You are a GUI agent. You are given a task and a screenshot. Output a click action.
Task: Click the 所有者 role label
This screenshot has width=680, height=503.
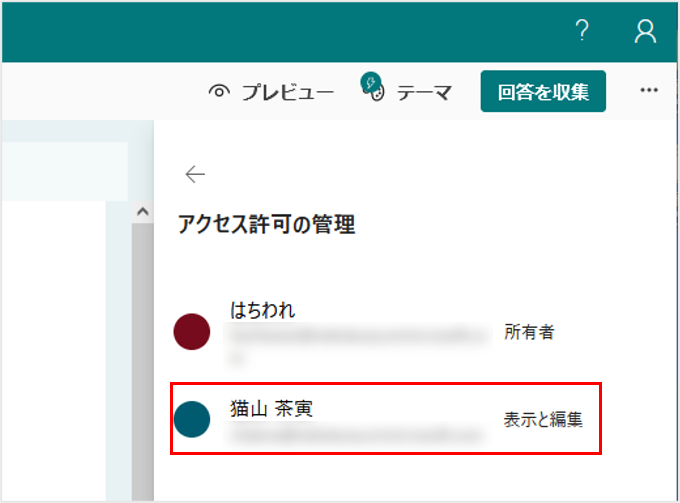(529, 332)
